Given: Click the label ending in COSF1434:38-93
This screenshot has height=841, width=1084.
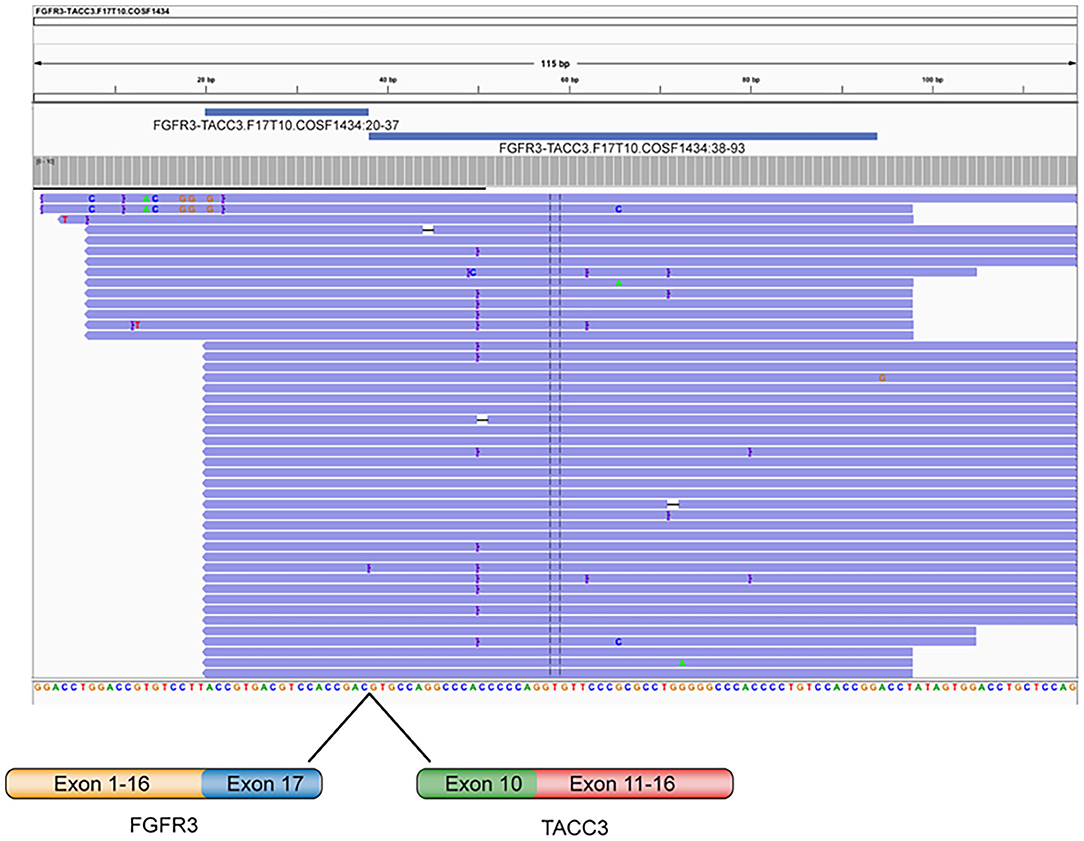Looking at the screenshot, I should pos(622,149).
